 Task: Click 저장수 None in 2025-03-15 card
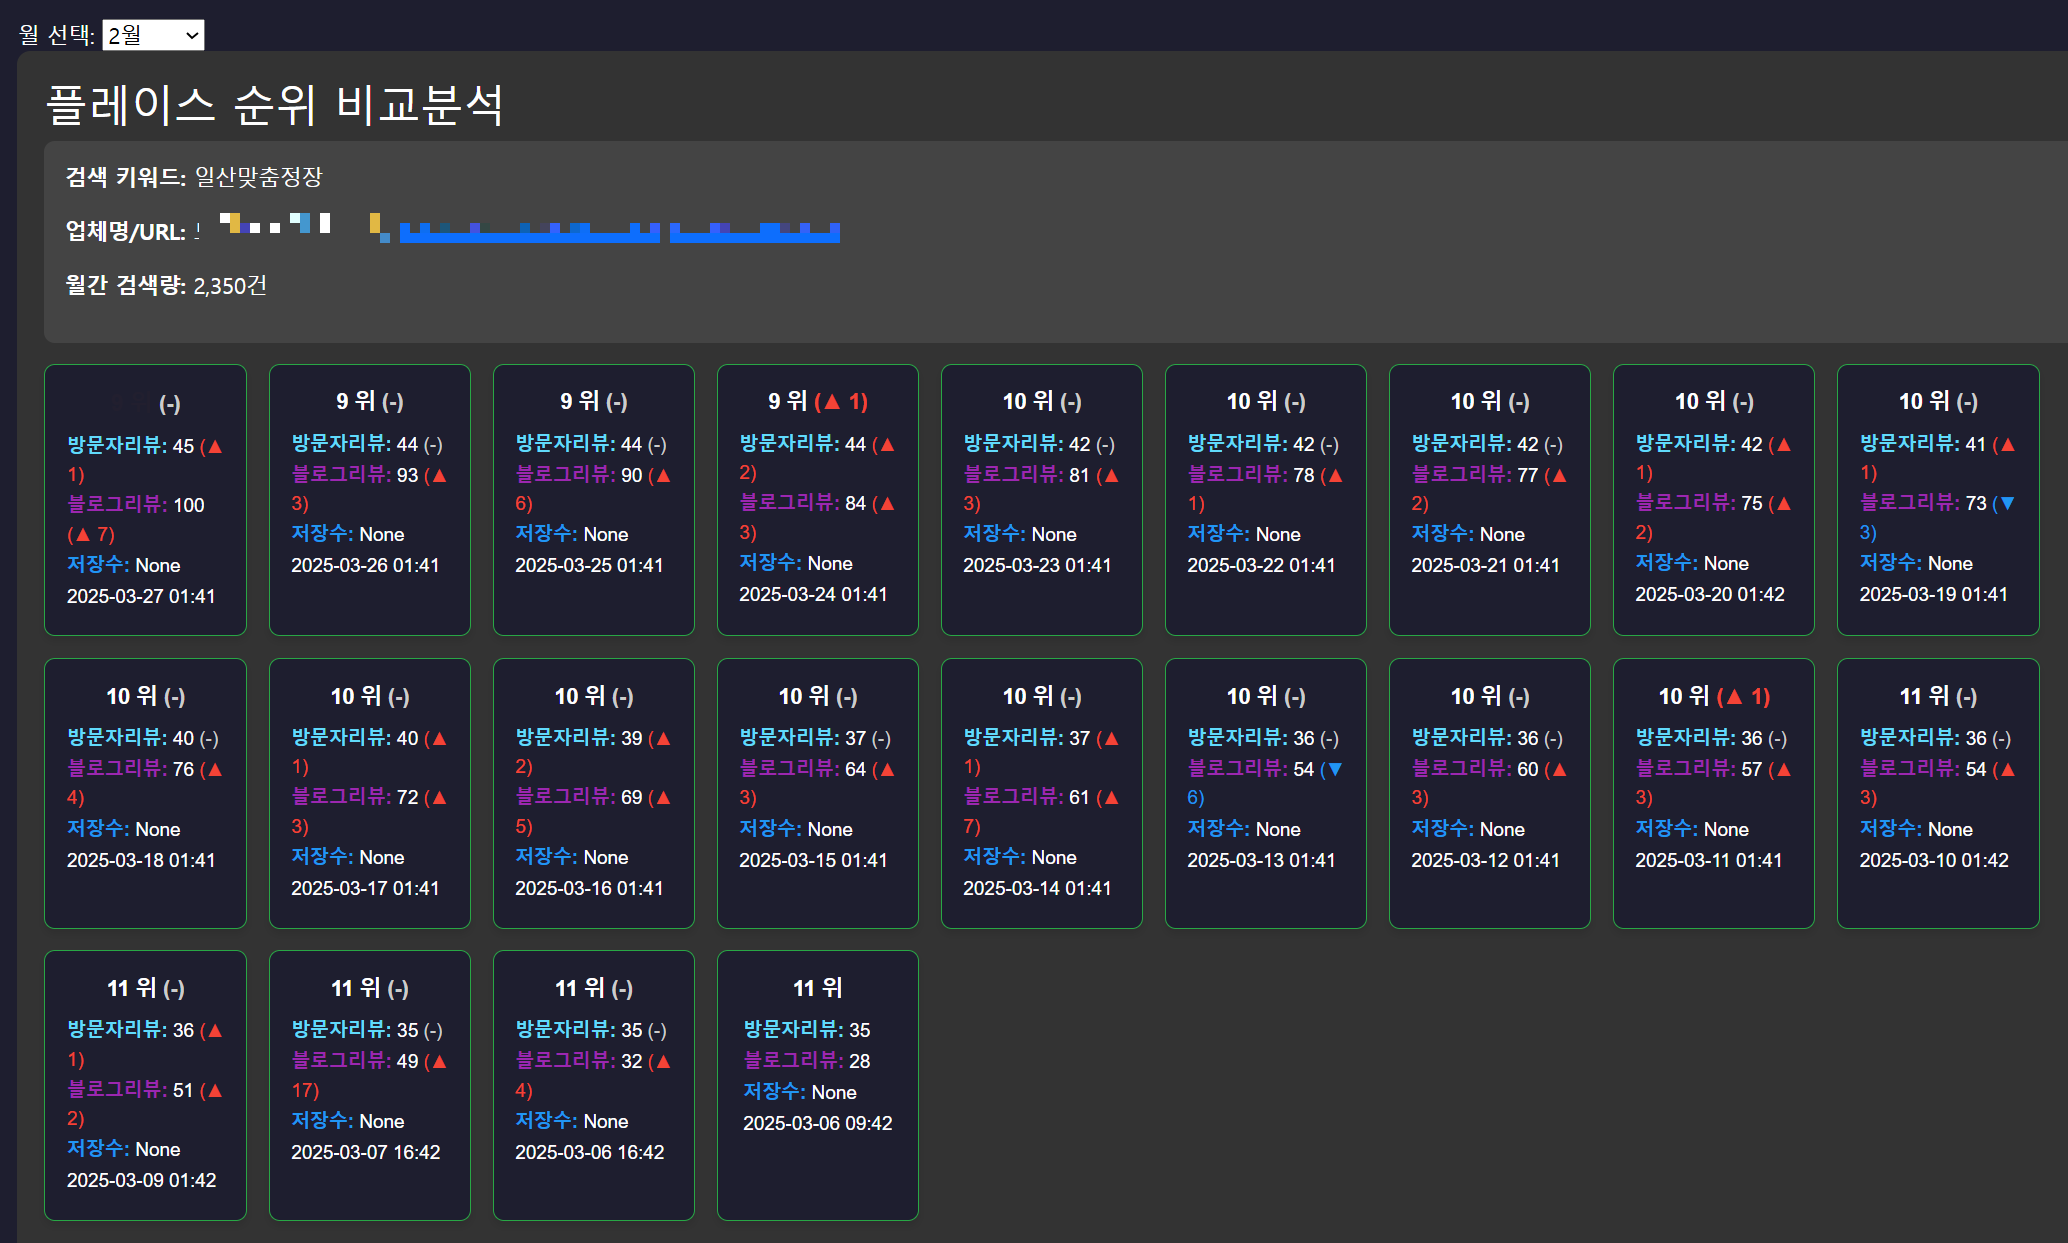click(795, 829)
